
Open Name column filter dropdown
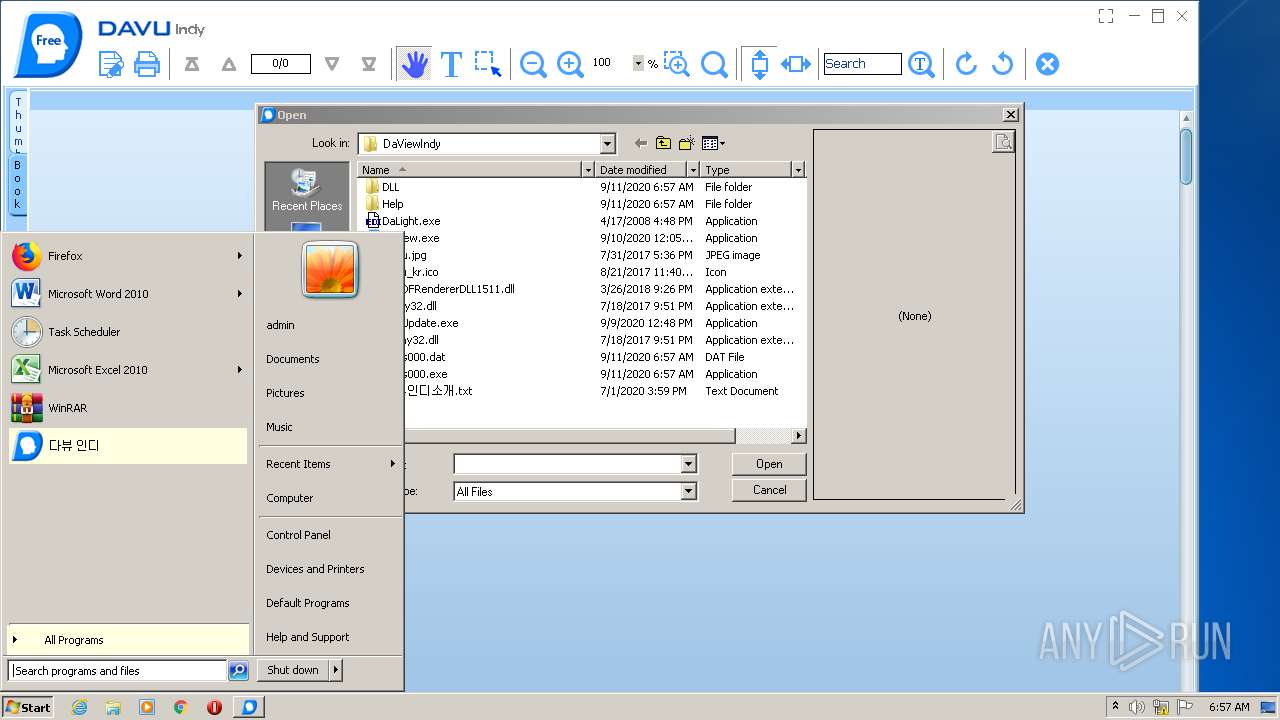(x=588, y=170)
